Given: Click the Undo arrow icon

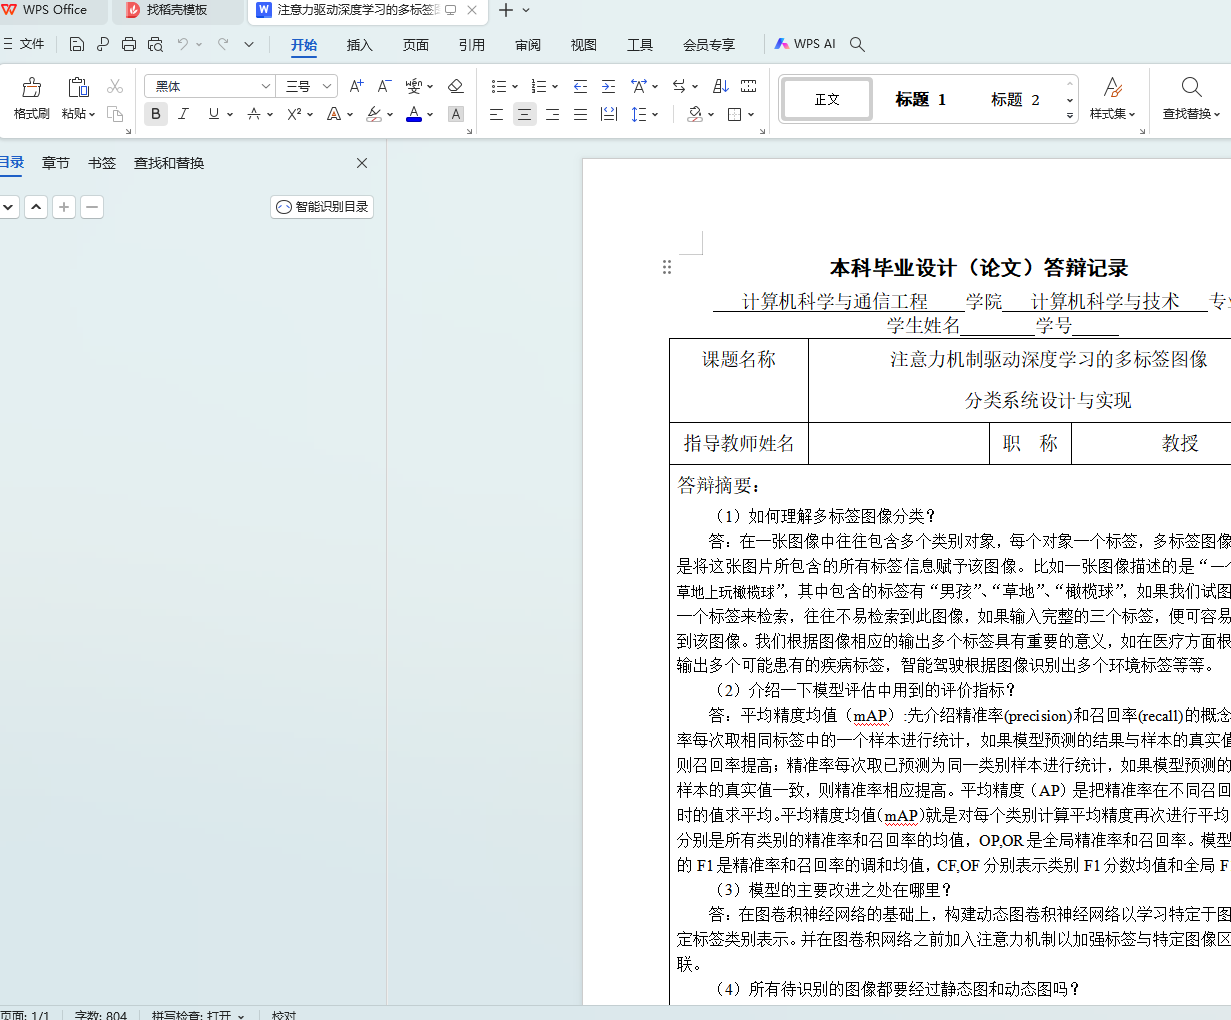Looking at the screenshot, I should point(183,44).
